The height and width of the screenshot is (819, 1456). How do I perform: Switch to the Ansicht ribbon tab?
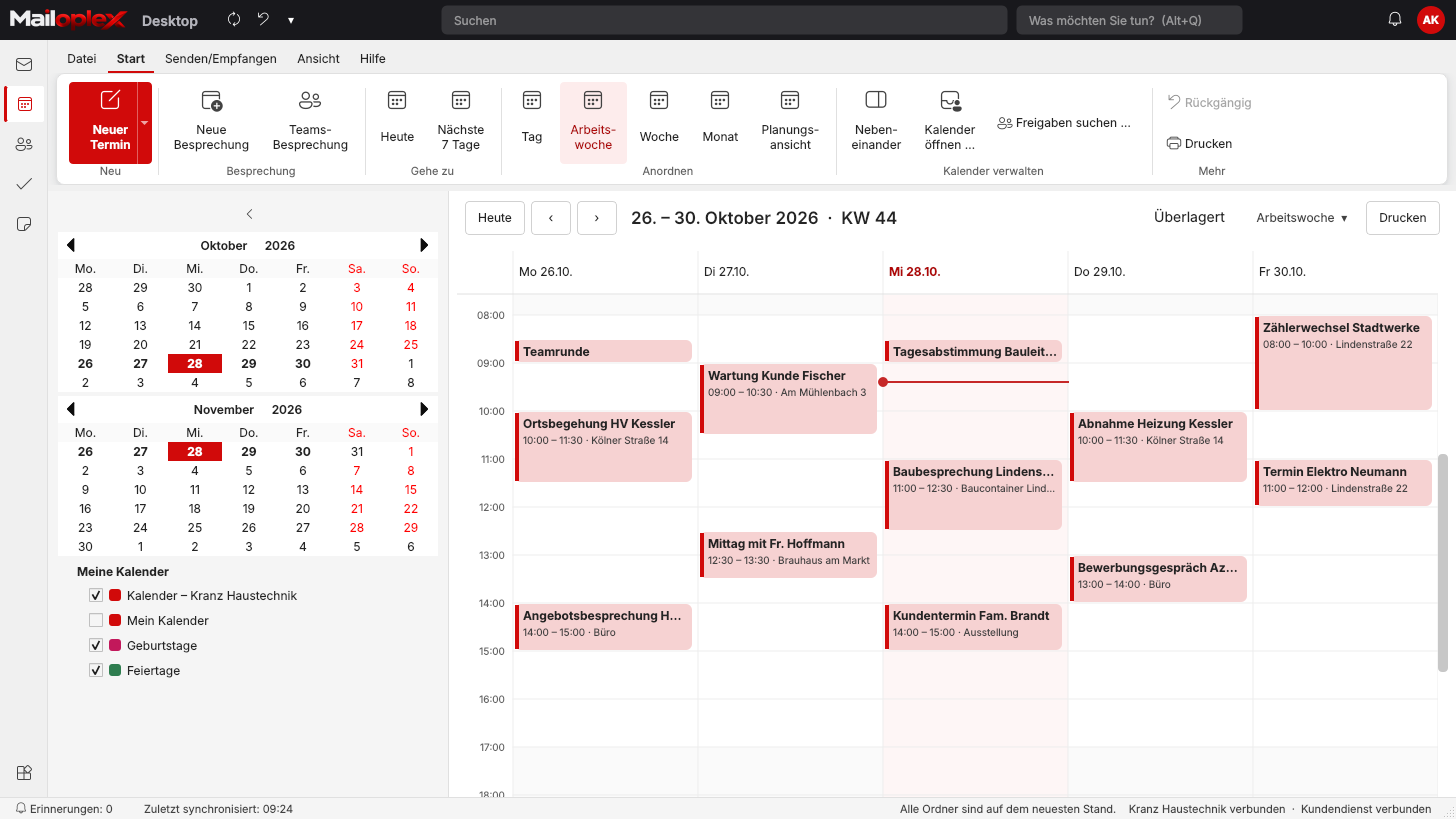click(x=318, y=59)
